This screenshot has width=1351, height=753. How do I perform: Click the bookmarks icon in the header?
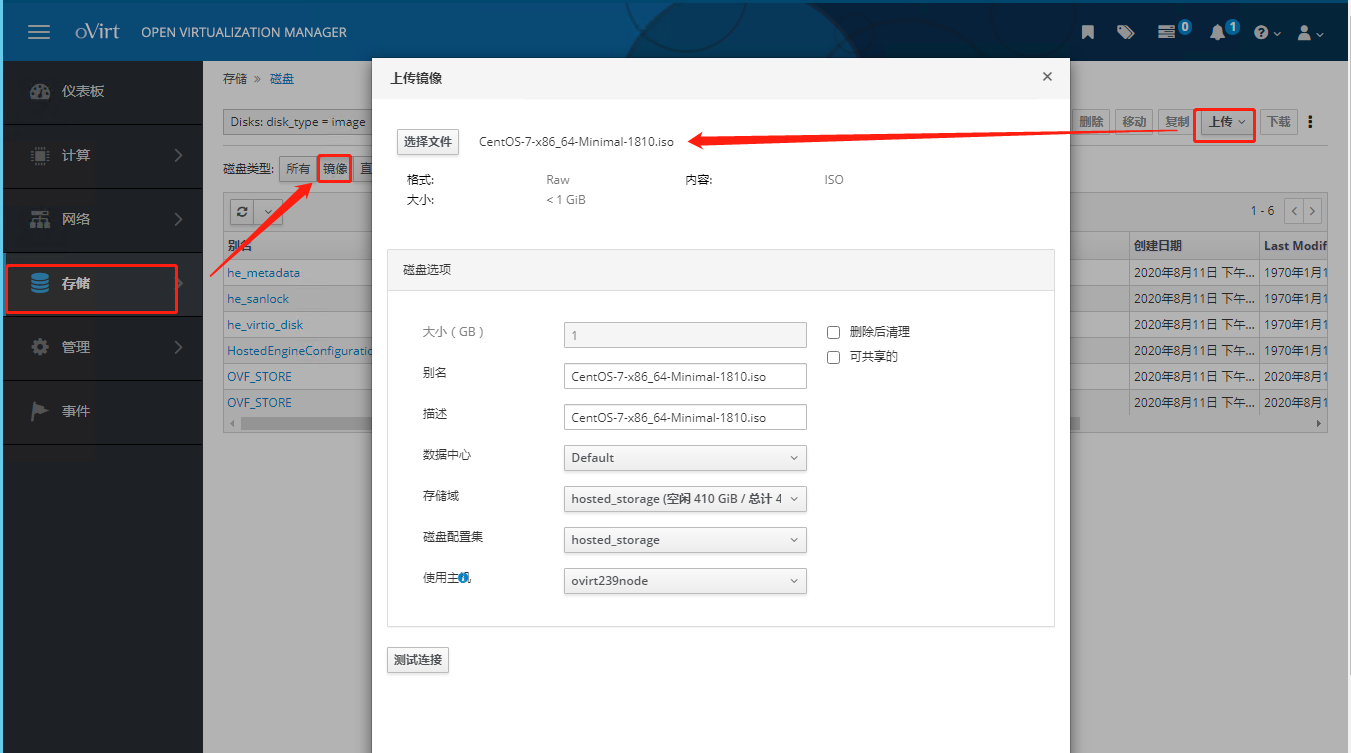pos(1087,31)
